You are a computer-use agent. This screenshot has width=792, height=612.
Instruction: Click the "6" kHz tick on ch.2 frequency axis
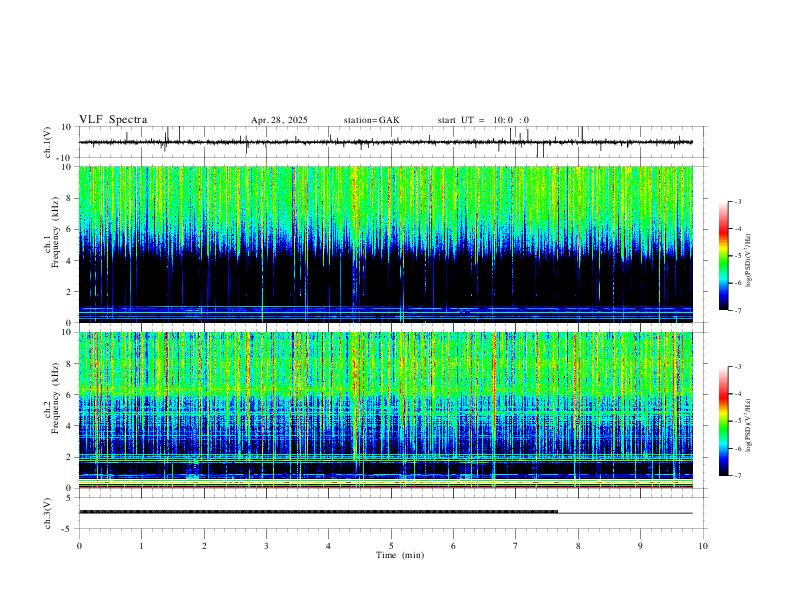click(x=70, y=395)
